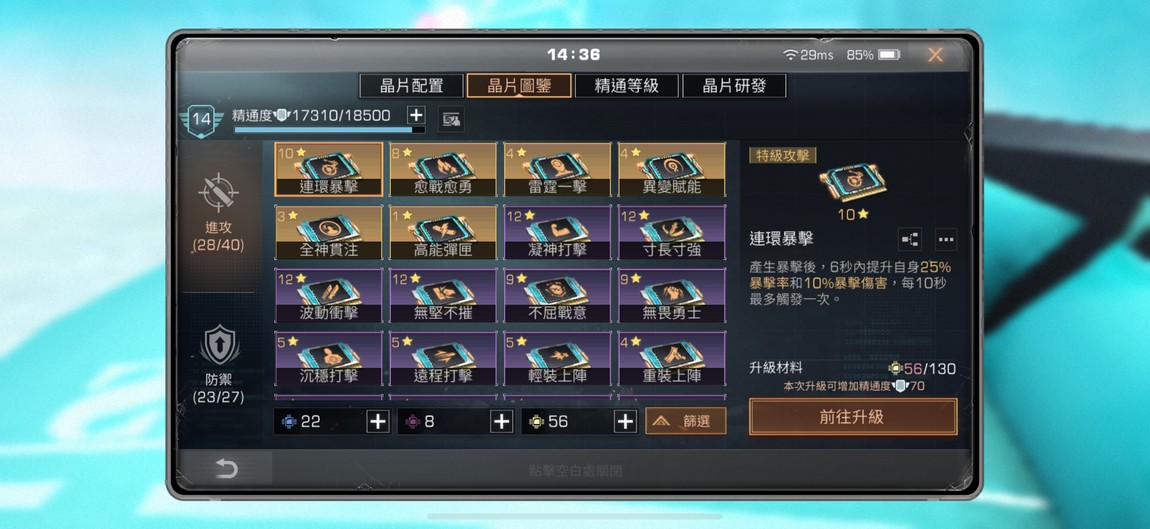The height and width of the screenshot is (529, 1150).
Task: Open the three-dots more options icon
Action: click(946, 239)
